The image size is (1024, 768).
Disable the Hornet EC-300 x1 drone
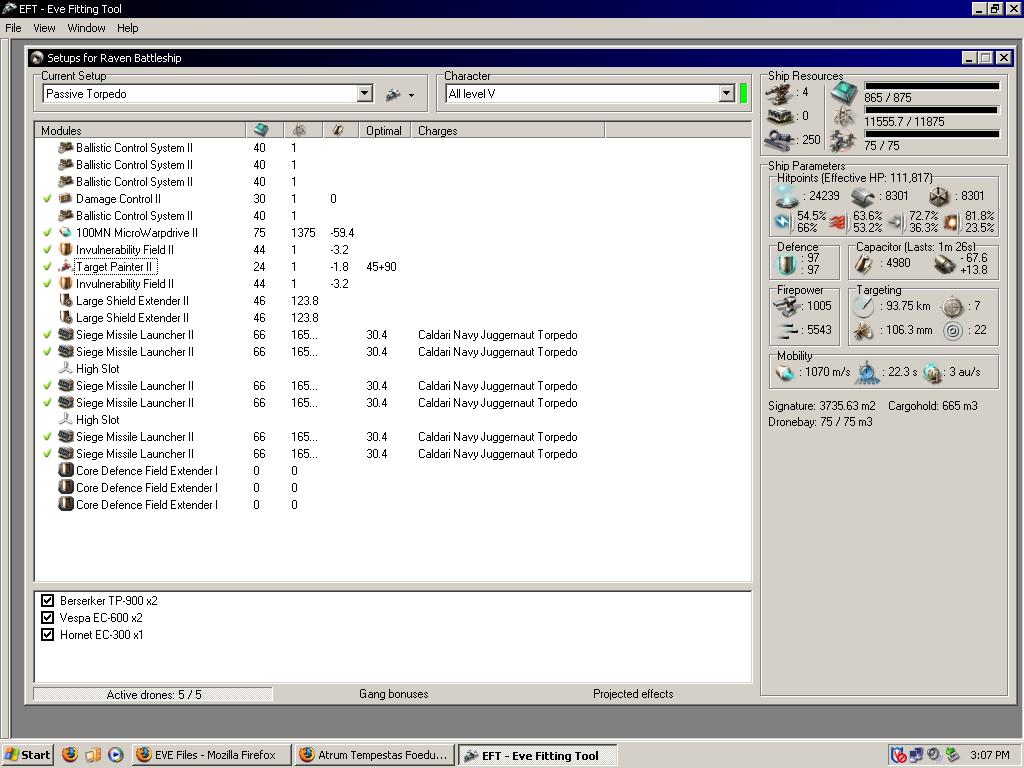[x=47, y=635]
